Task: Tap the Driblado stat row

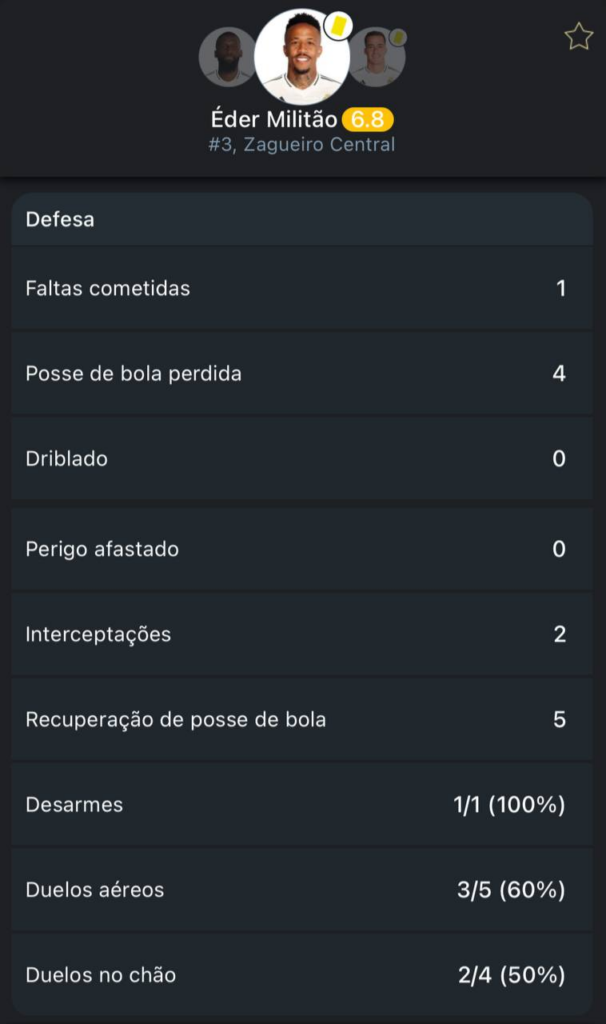Action: [302, 459]
